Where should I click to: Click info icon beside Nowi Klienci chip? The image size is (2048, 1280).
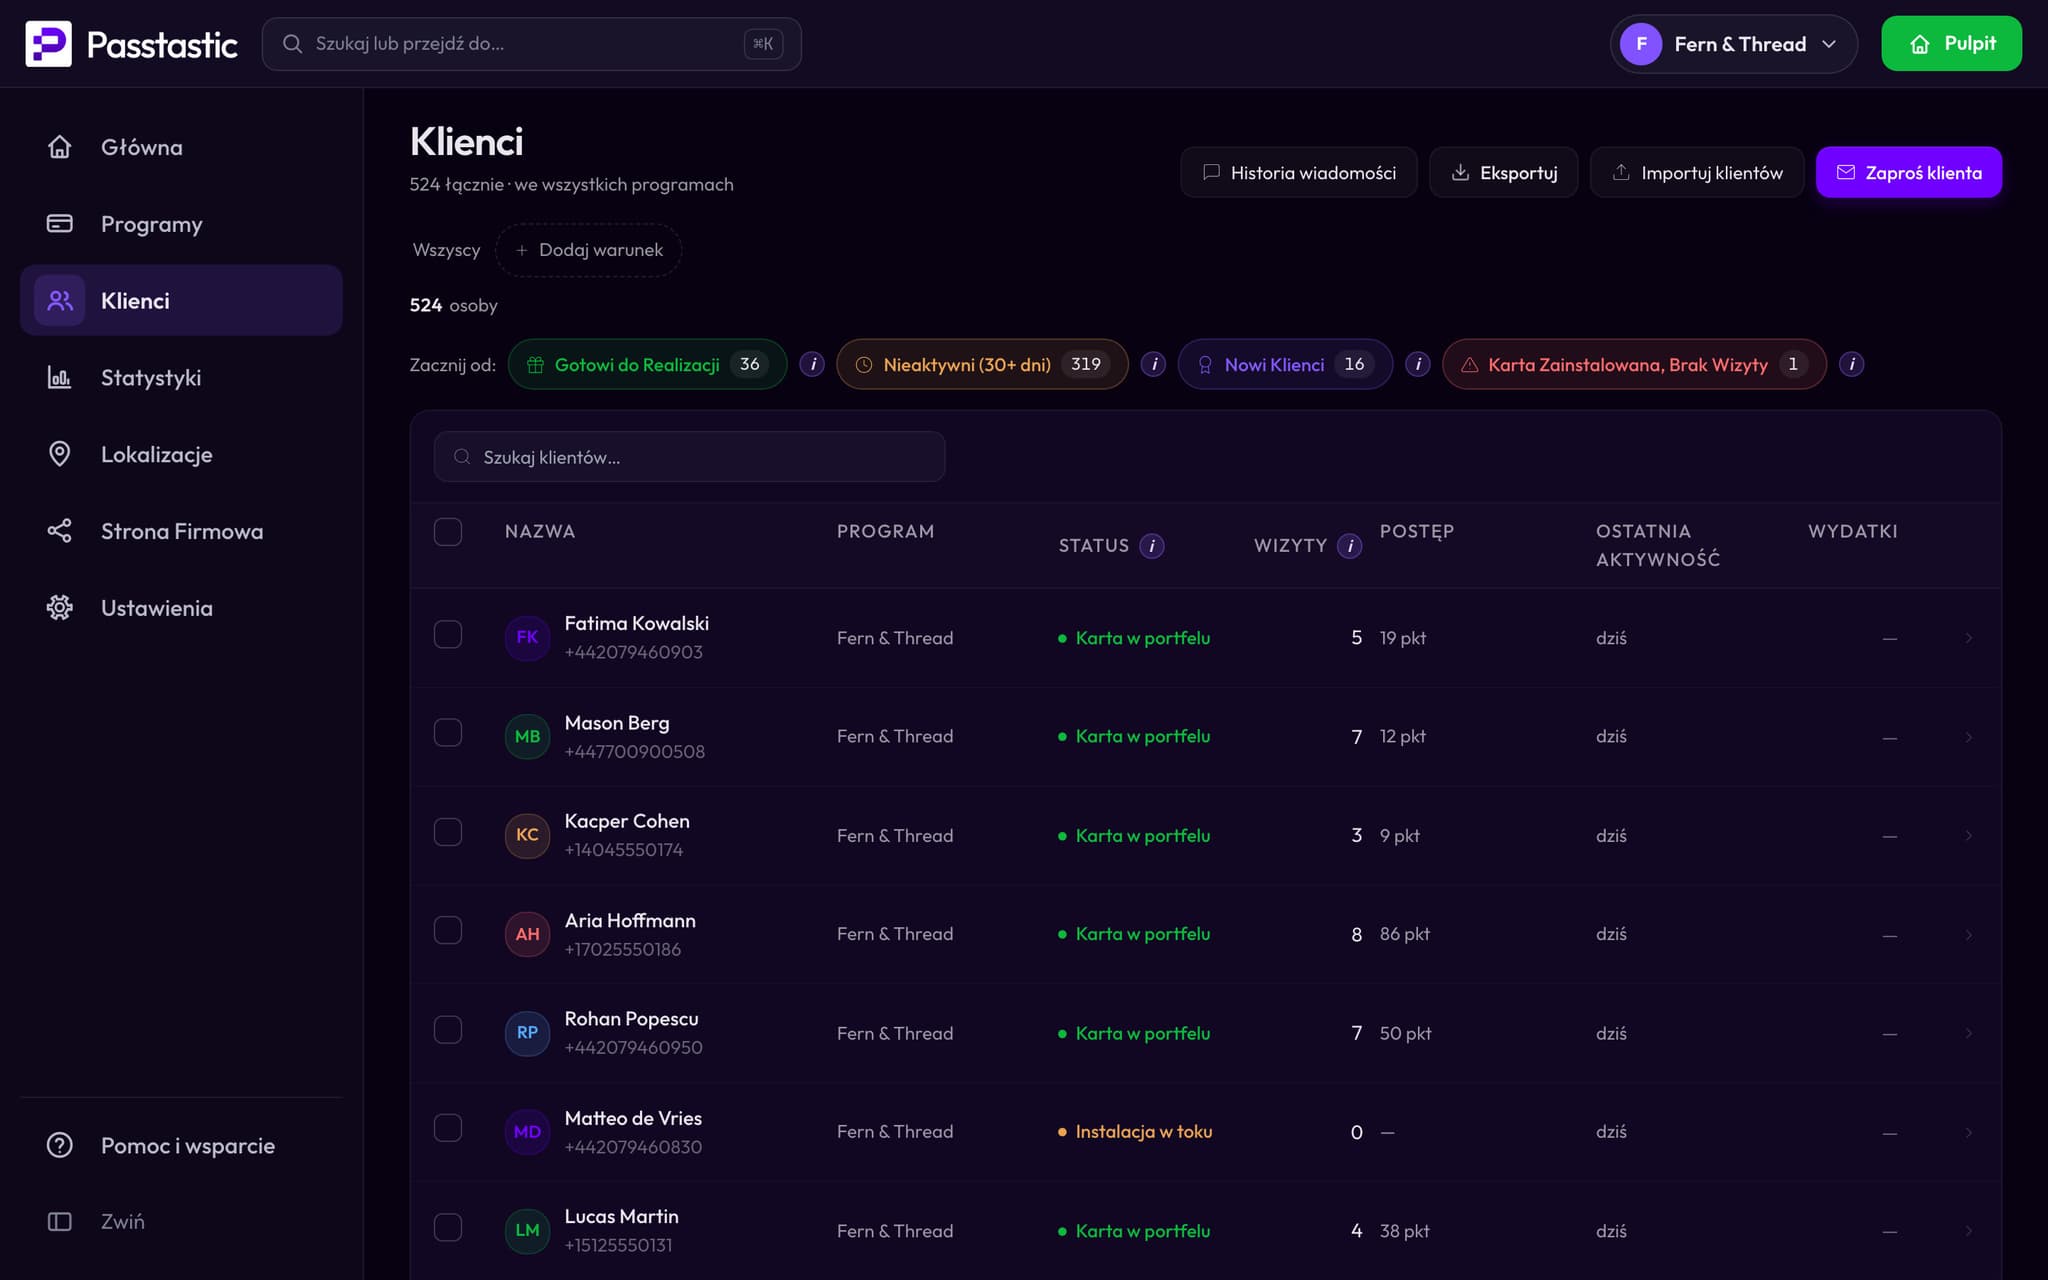[x=1417, y=364]
